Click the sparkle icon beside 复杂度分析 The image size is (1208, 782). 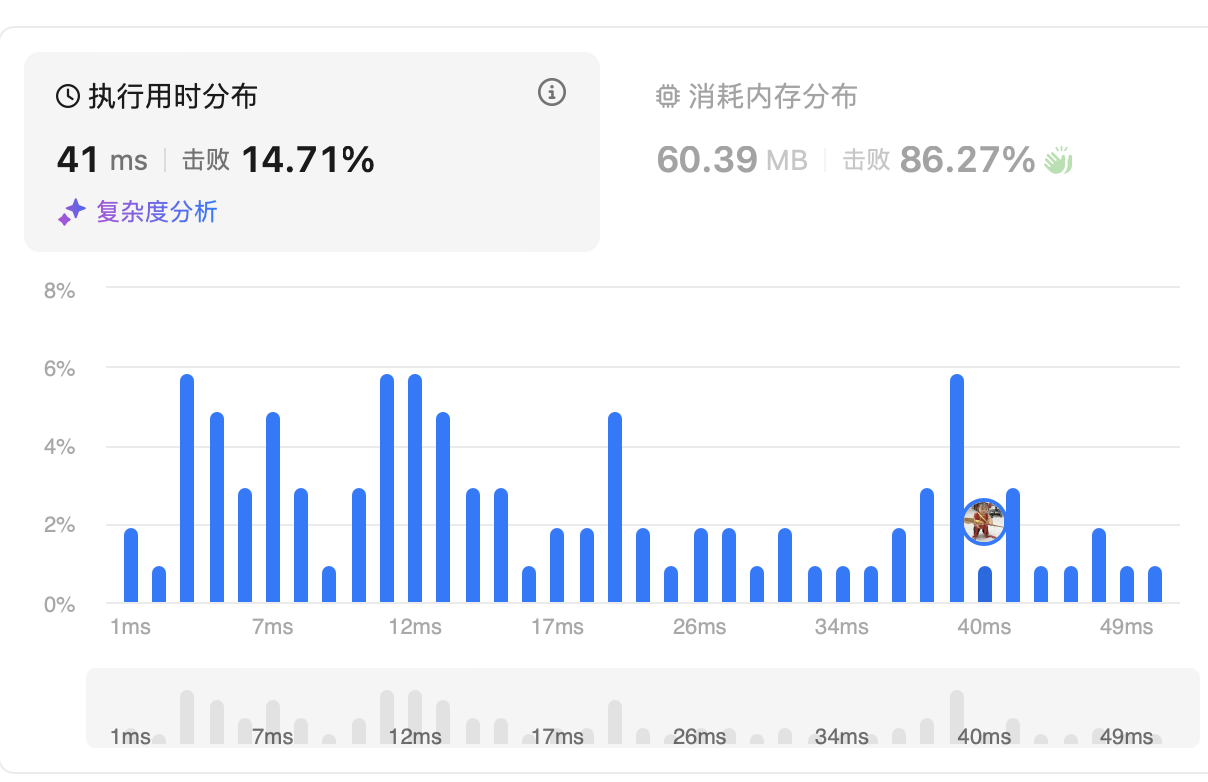pos(71,212)
